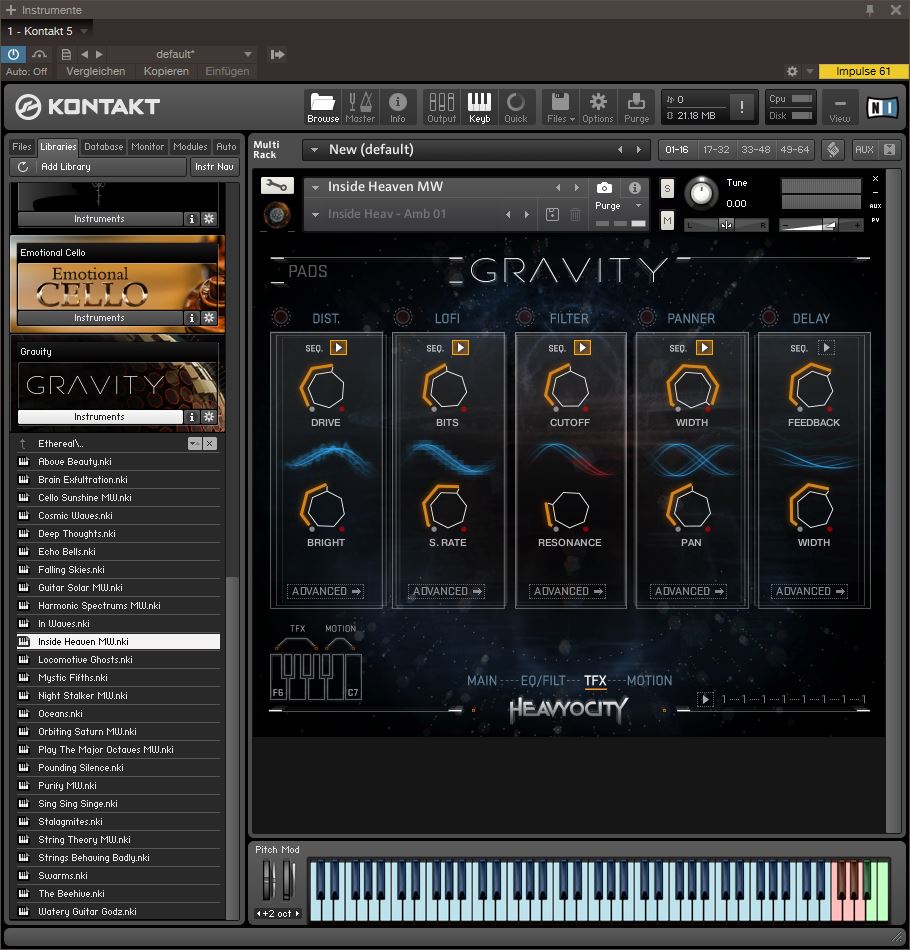Open the Quick load icon
Image resolution: width=910 pixels, height=950 pixels.
click(x=516, y=107)
